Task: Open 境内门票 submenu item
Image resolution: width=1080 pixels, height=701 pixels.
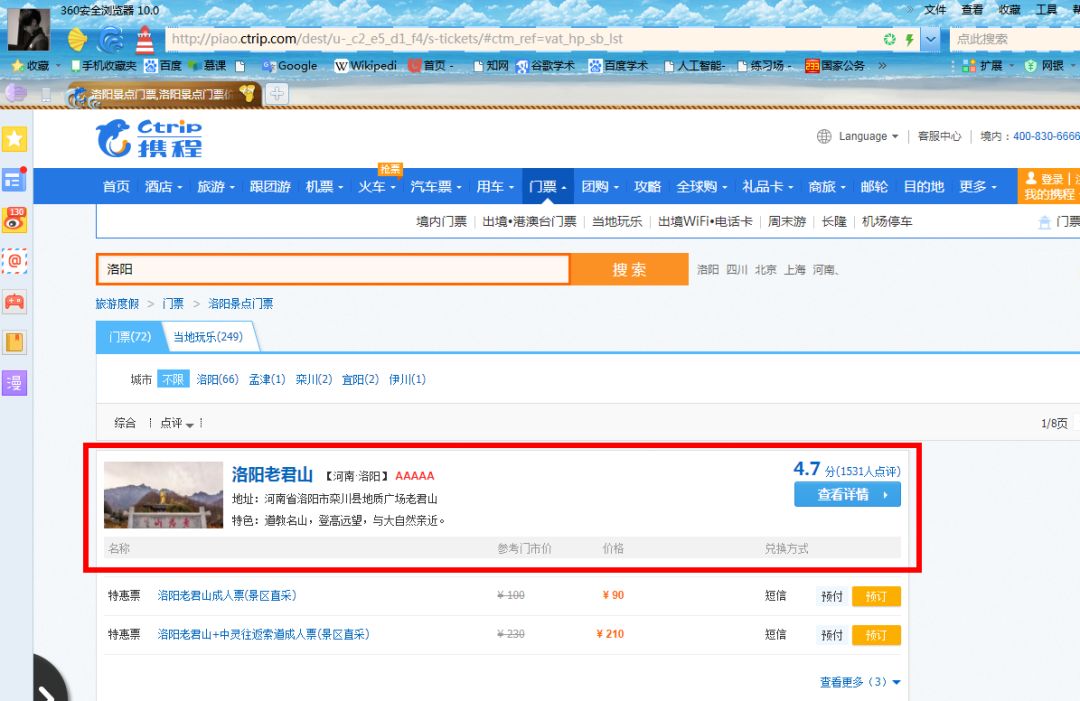Action: [442, 222]
